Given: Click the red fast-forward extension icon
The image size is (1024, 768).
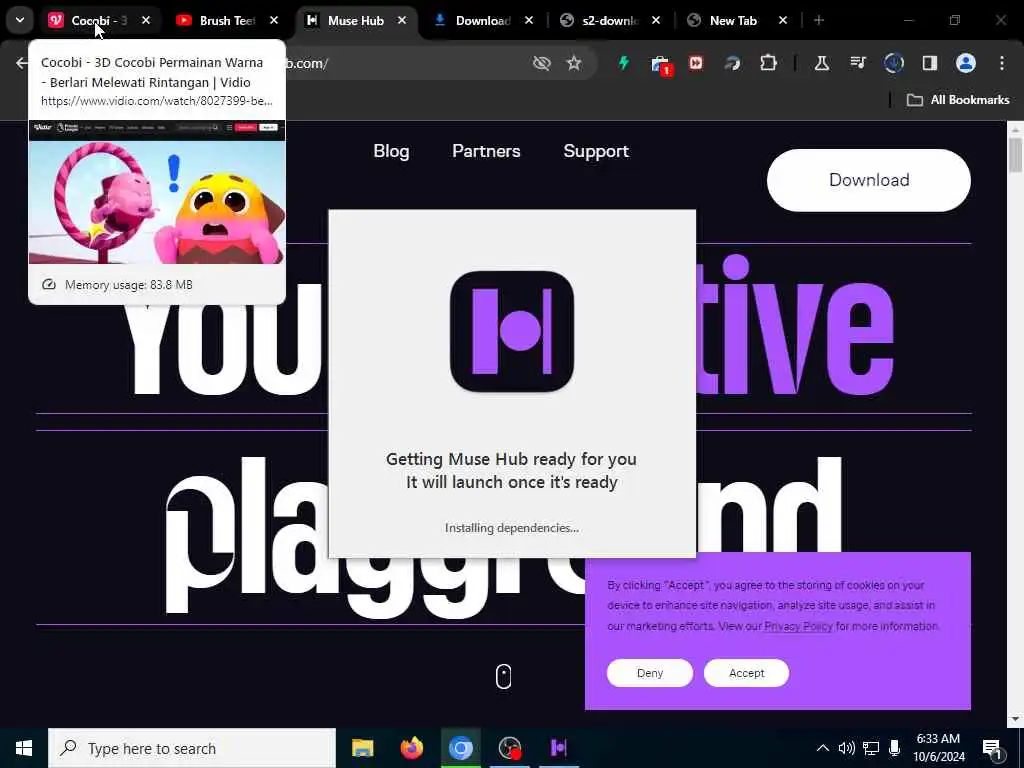Looking at the screenshot, I should [696, 63].
